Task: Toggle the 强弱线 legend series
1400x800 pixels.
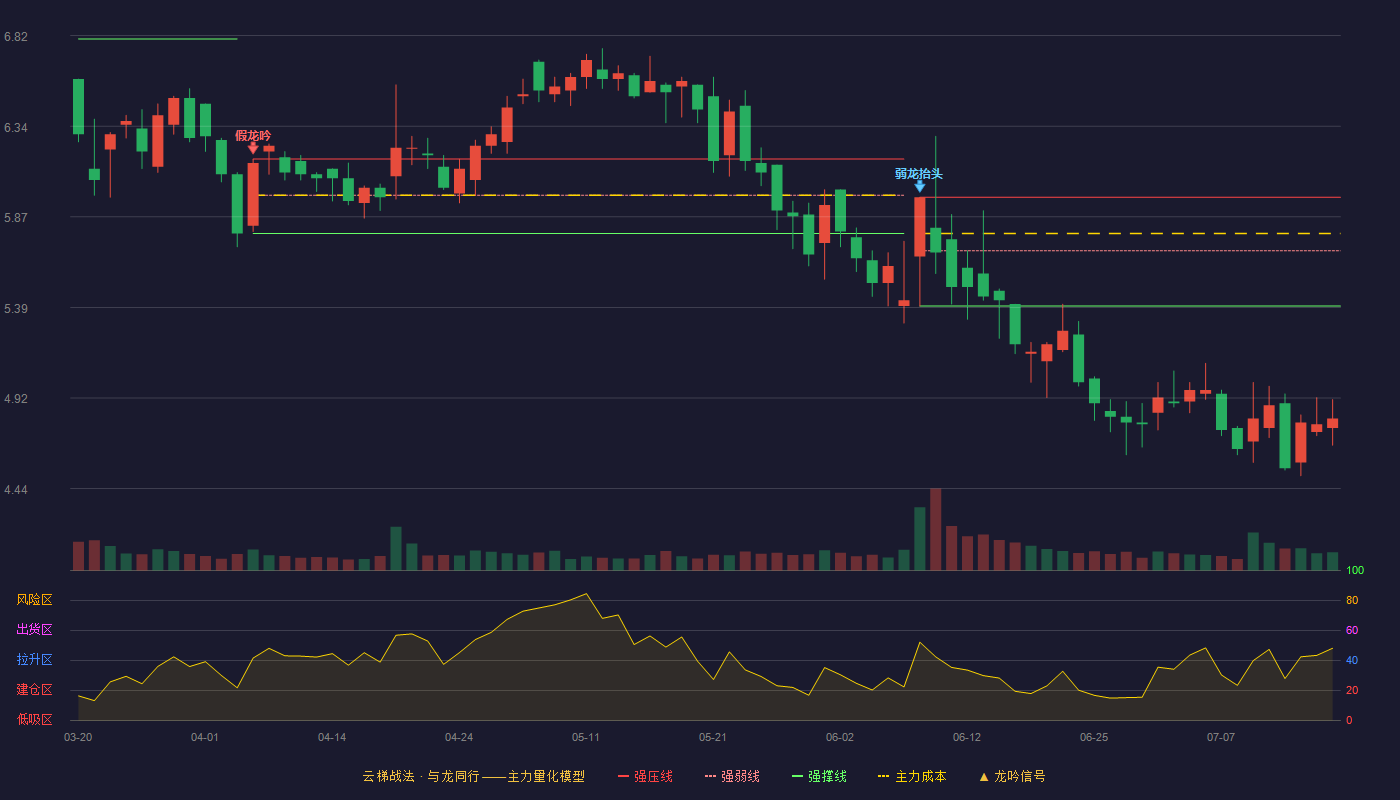Action: click(x=732, y=776)
